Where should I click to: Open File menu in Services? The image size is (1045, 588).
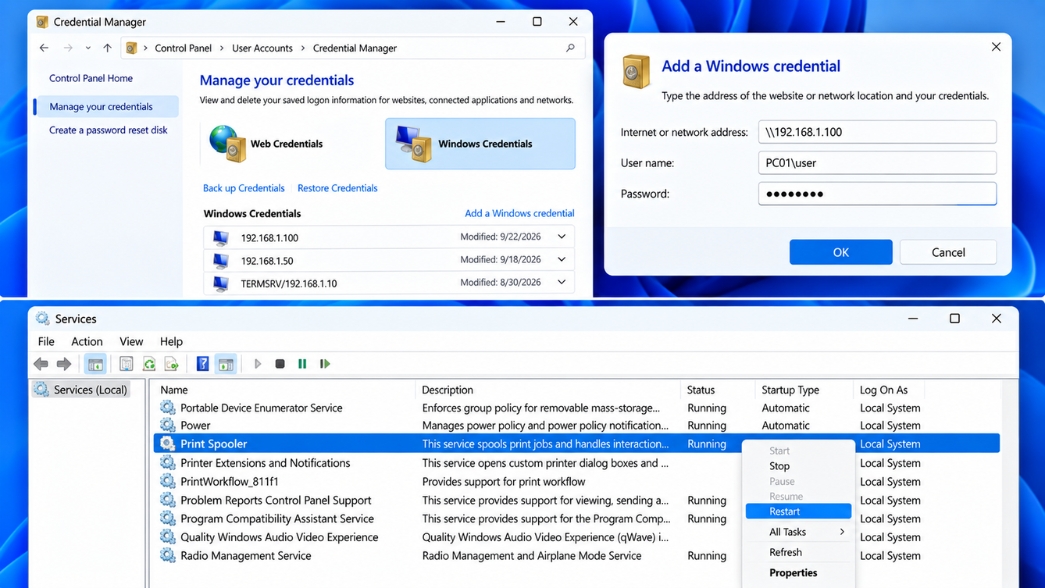46,341
